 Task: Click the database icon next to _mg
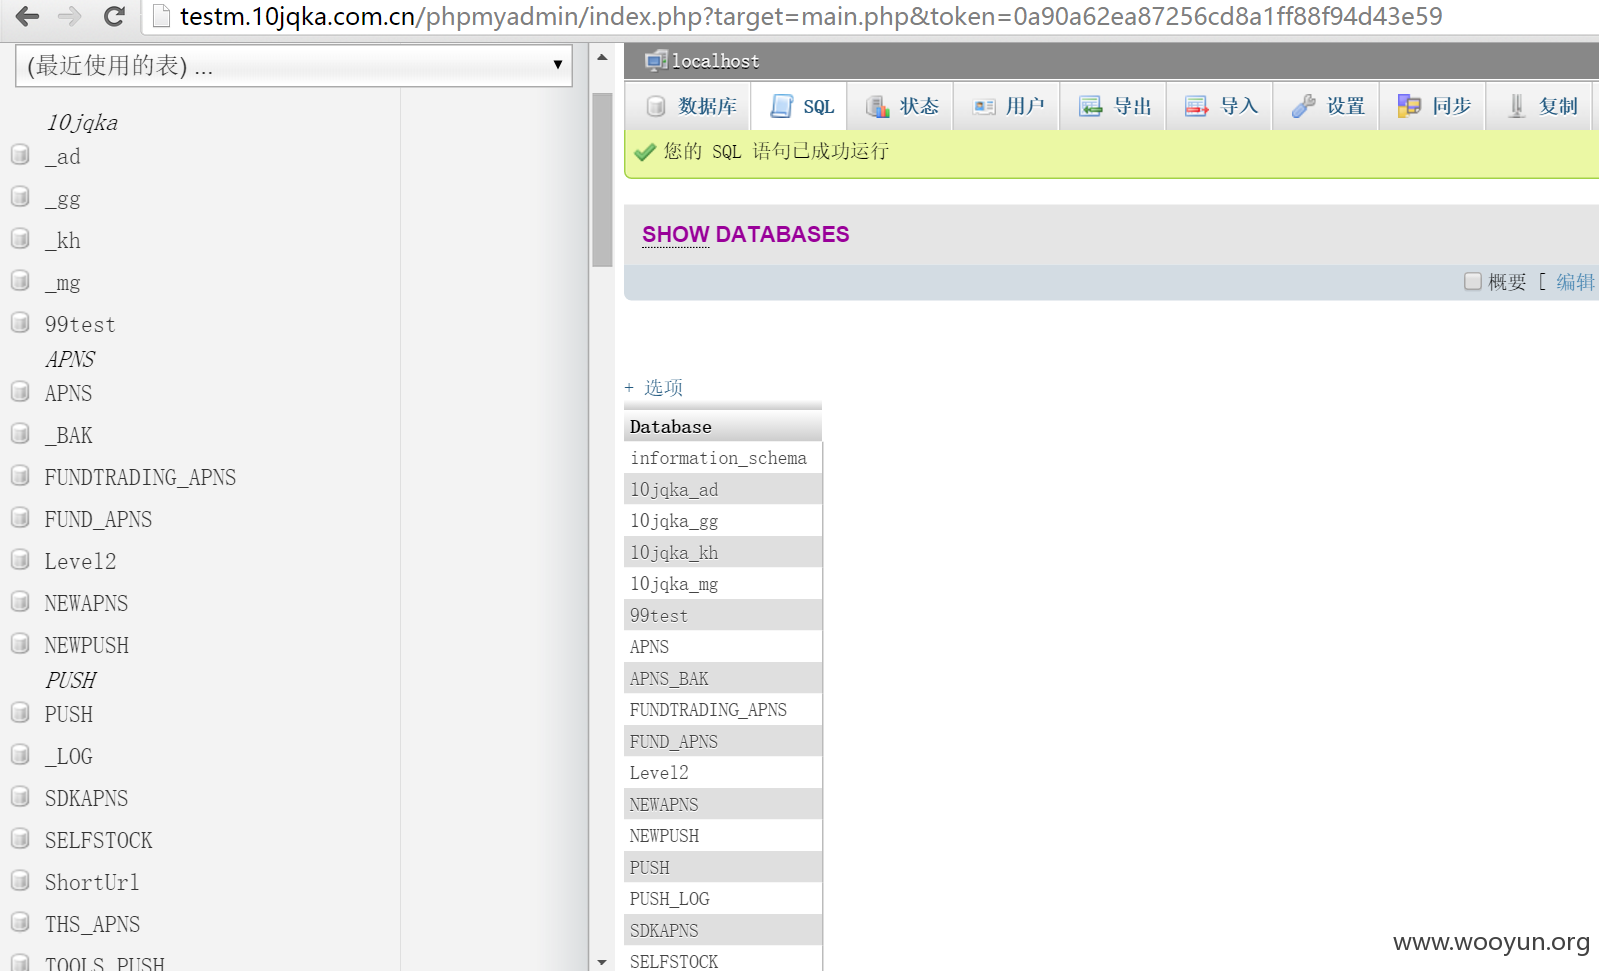point(20,280)
